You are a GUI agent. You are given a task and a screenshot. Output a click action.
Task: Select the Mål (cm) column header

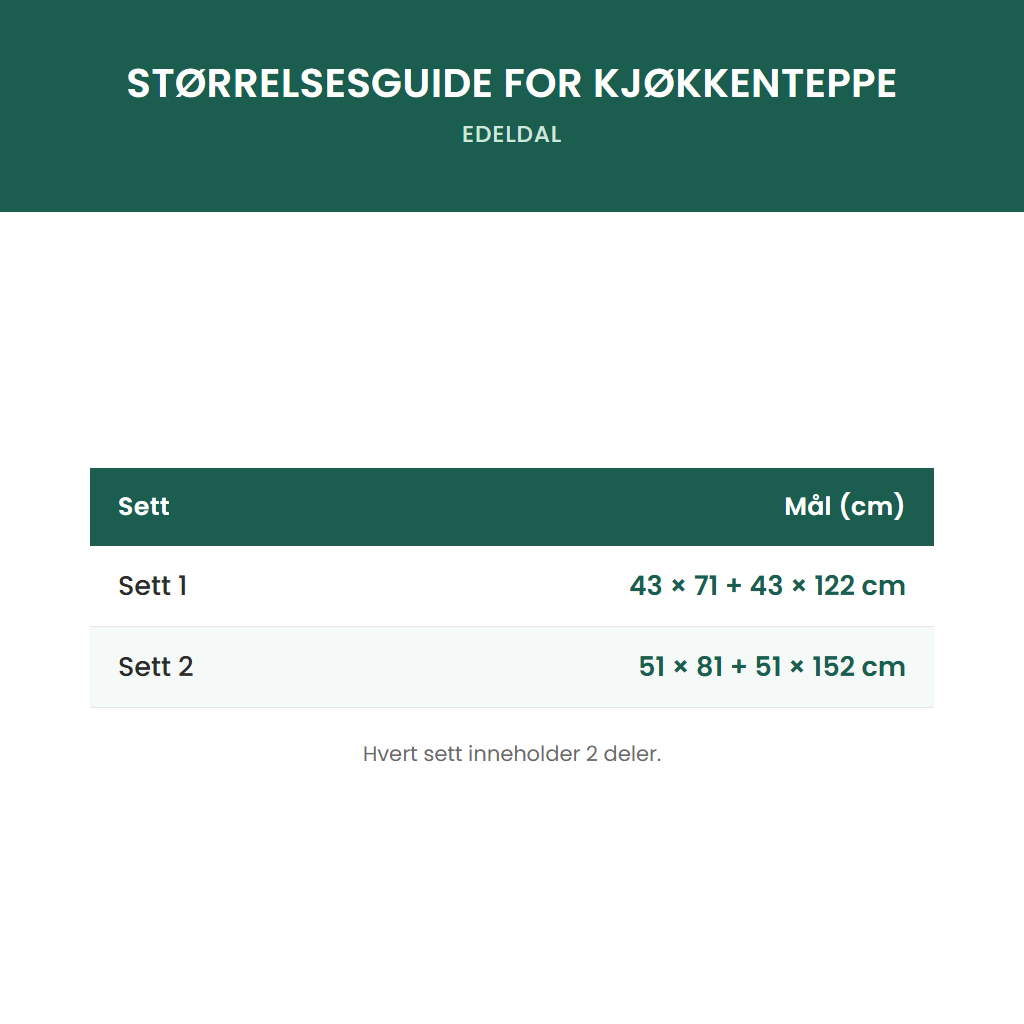coord(844,506)
